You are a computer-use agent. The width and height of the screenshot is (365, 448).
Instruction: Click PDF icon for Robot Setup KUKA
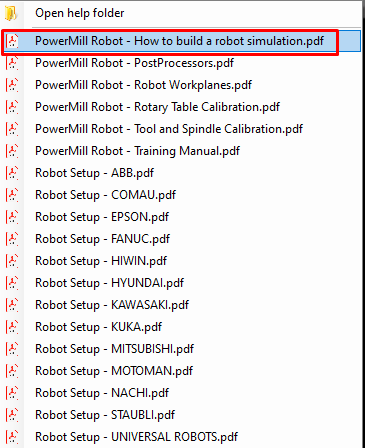click(12, 327)
